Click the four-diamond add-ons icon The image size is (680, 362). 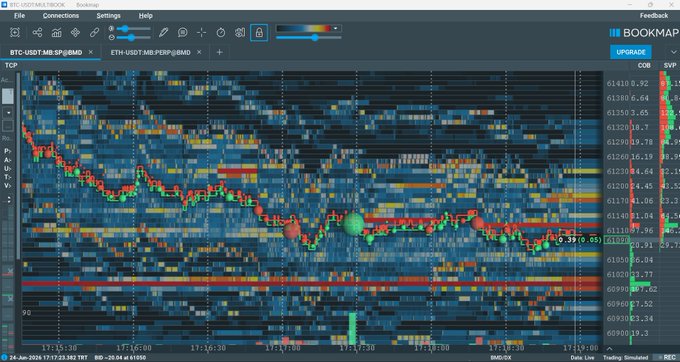coord(75,33)
